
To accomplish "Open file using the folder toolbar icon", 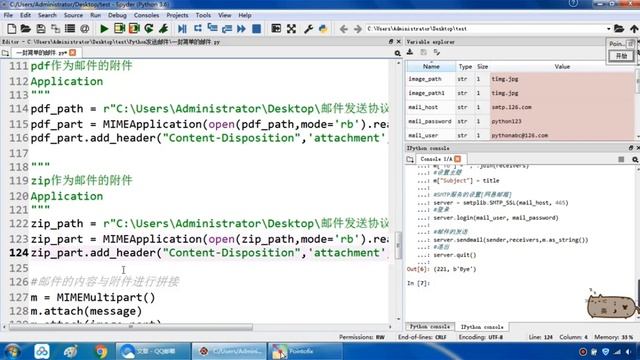I will tap(26, 29).
